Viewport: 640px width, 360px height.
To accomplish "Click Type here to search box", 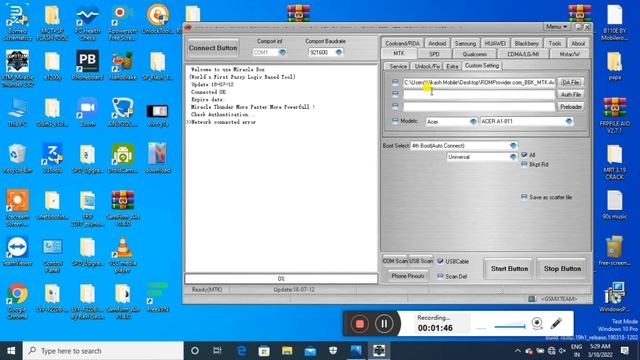I will pyautogui.click(x=103, y=351).
